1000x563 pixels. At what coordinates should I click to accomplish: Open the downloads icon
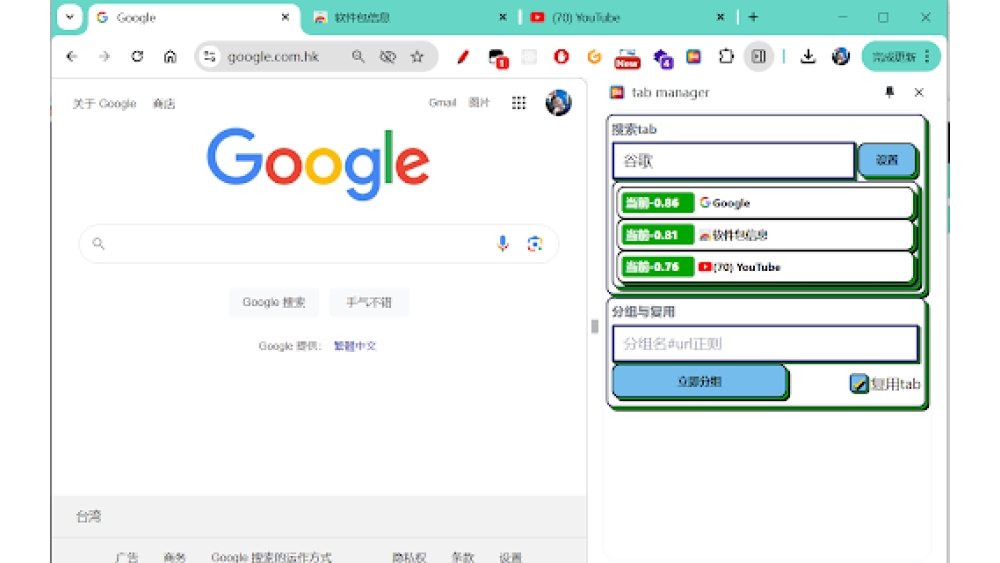point(808,57)
